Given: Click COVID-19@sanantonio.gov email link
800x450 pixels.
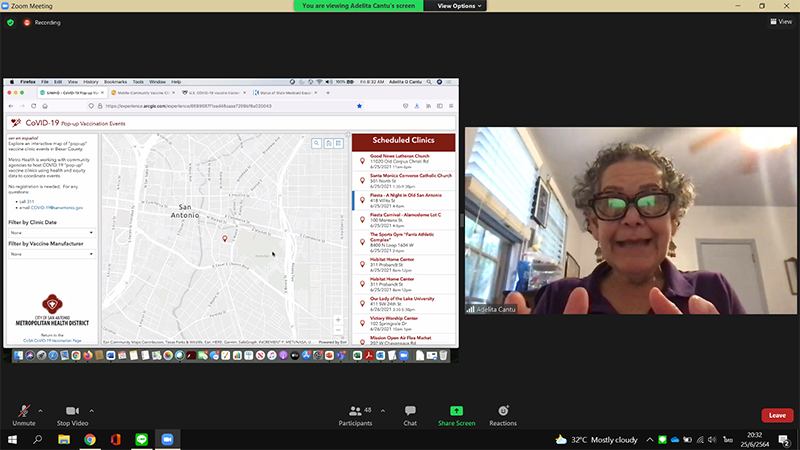Looking at the screenshot, I should pos(57,208).
